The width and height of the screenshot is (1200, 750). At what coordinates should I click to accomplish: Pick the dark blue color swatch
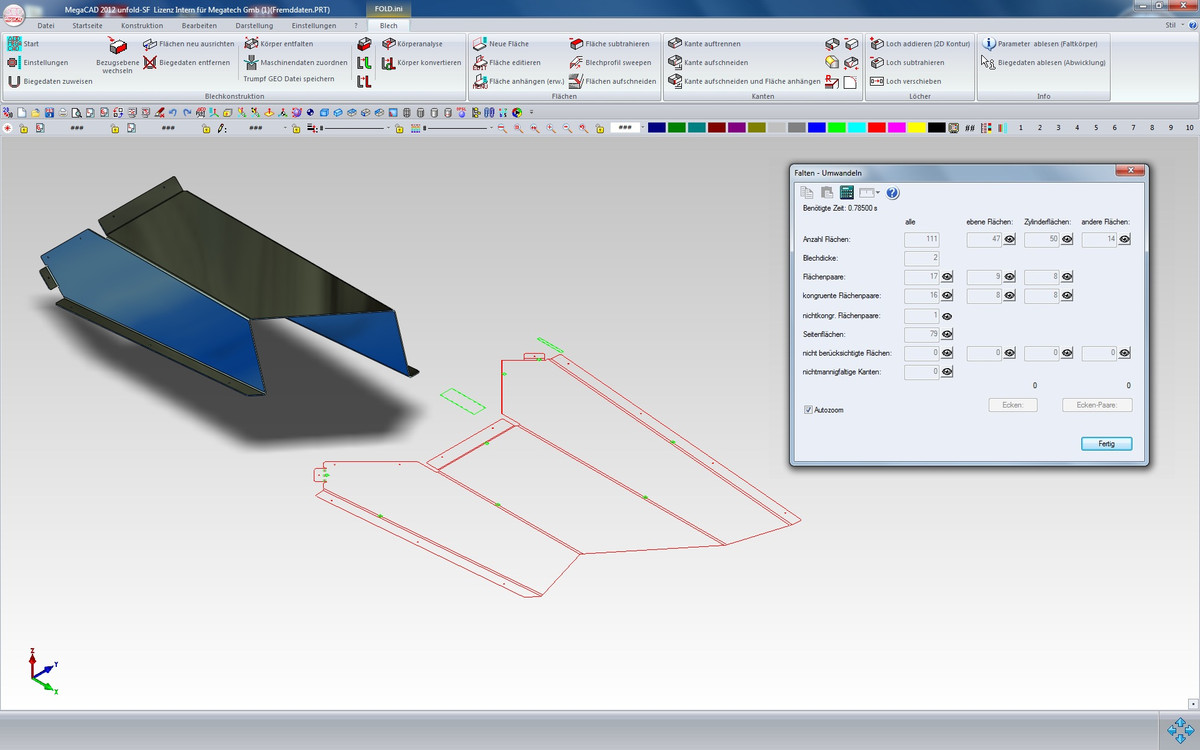656,128
